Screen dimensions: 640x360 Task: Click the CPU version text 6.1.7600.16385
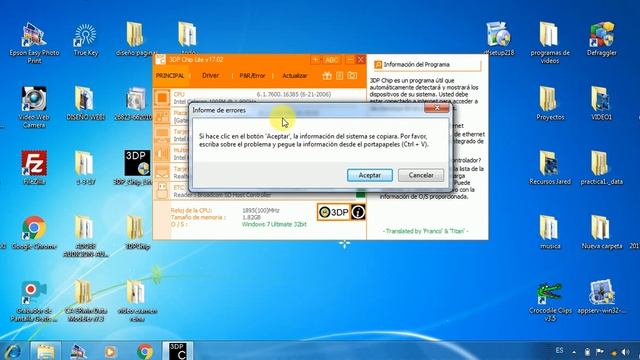pyautogui.click(x=294, y=94)
